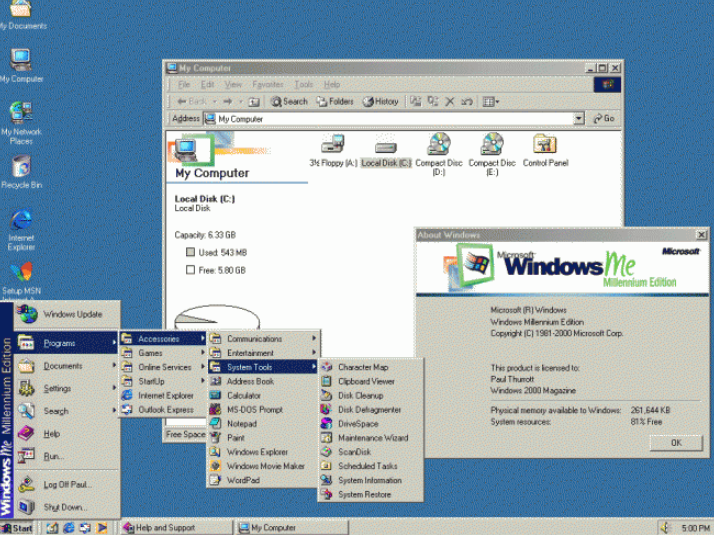The width and height of the screenshot is (714, 535).
Task: Expand Online Services submenu
Action: click(163, 367)
